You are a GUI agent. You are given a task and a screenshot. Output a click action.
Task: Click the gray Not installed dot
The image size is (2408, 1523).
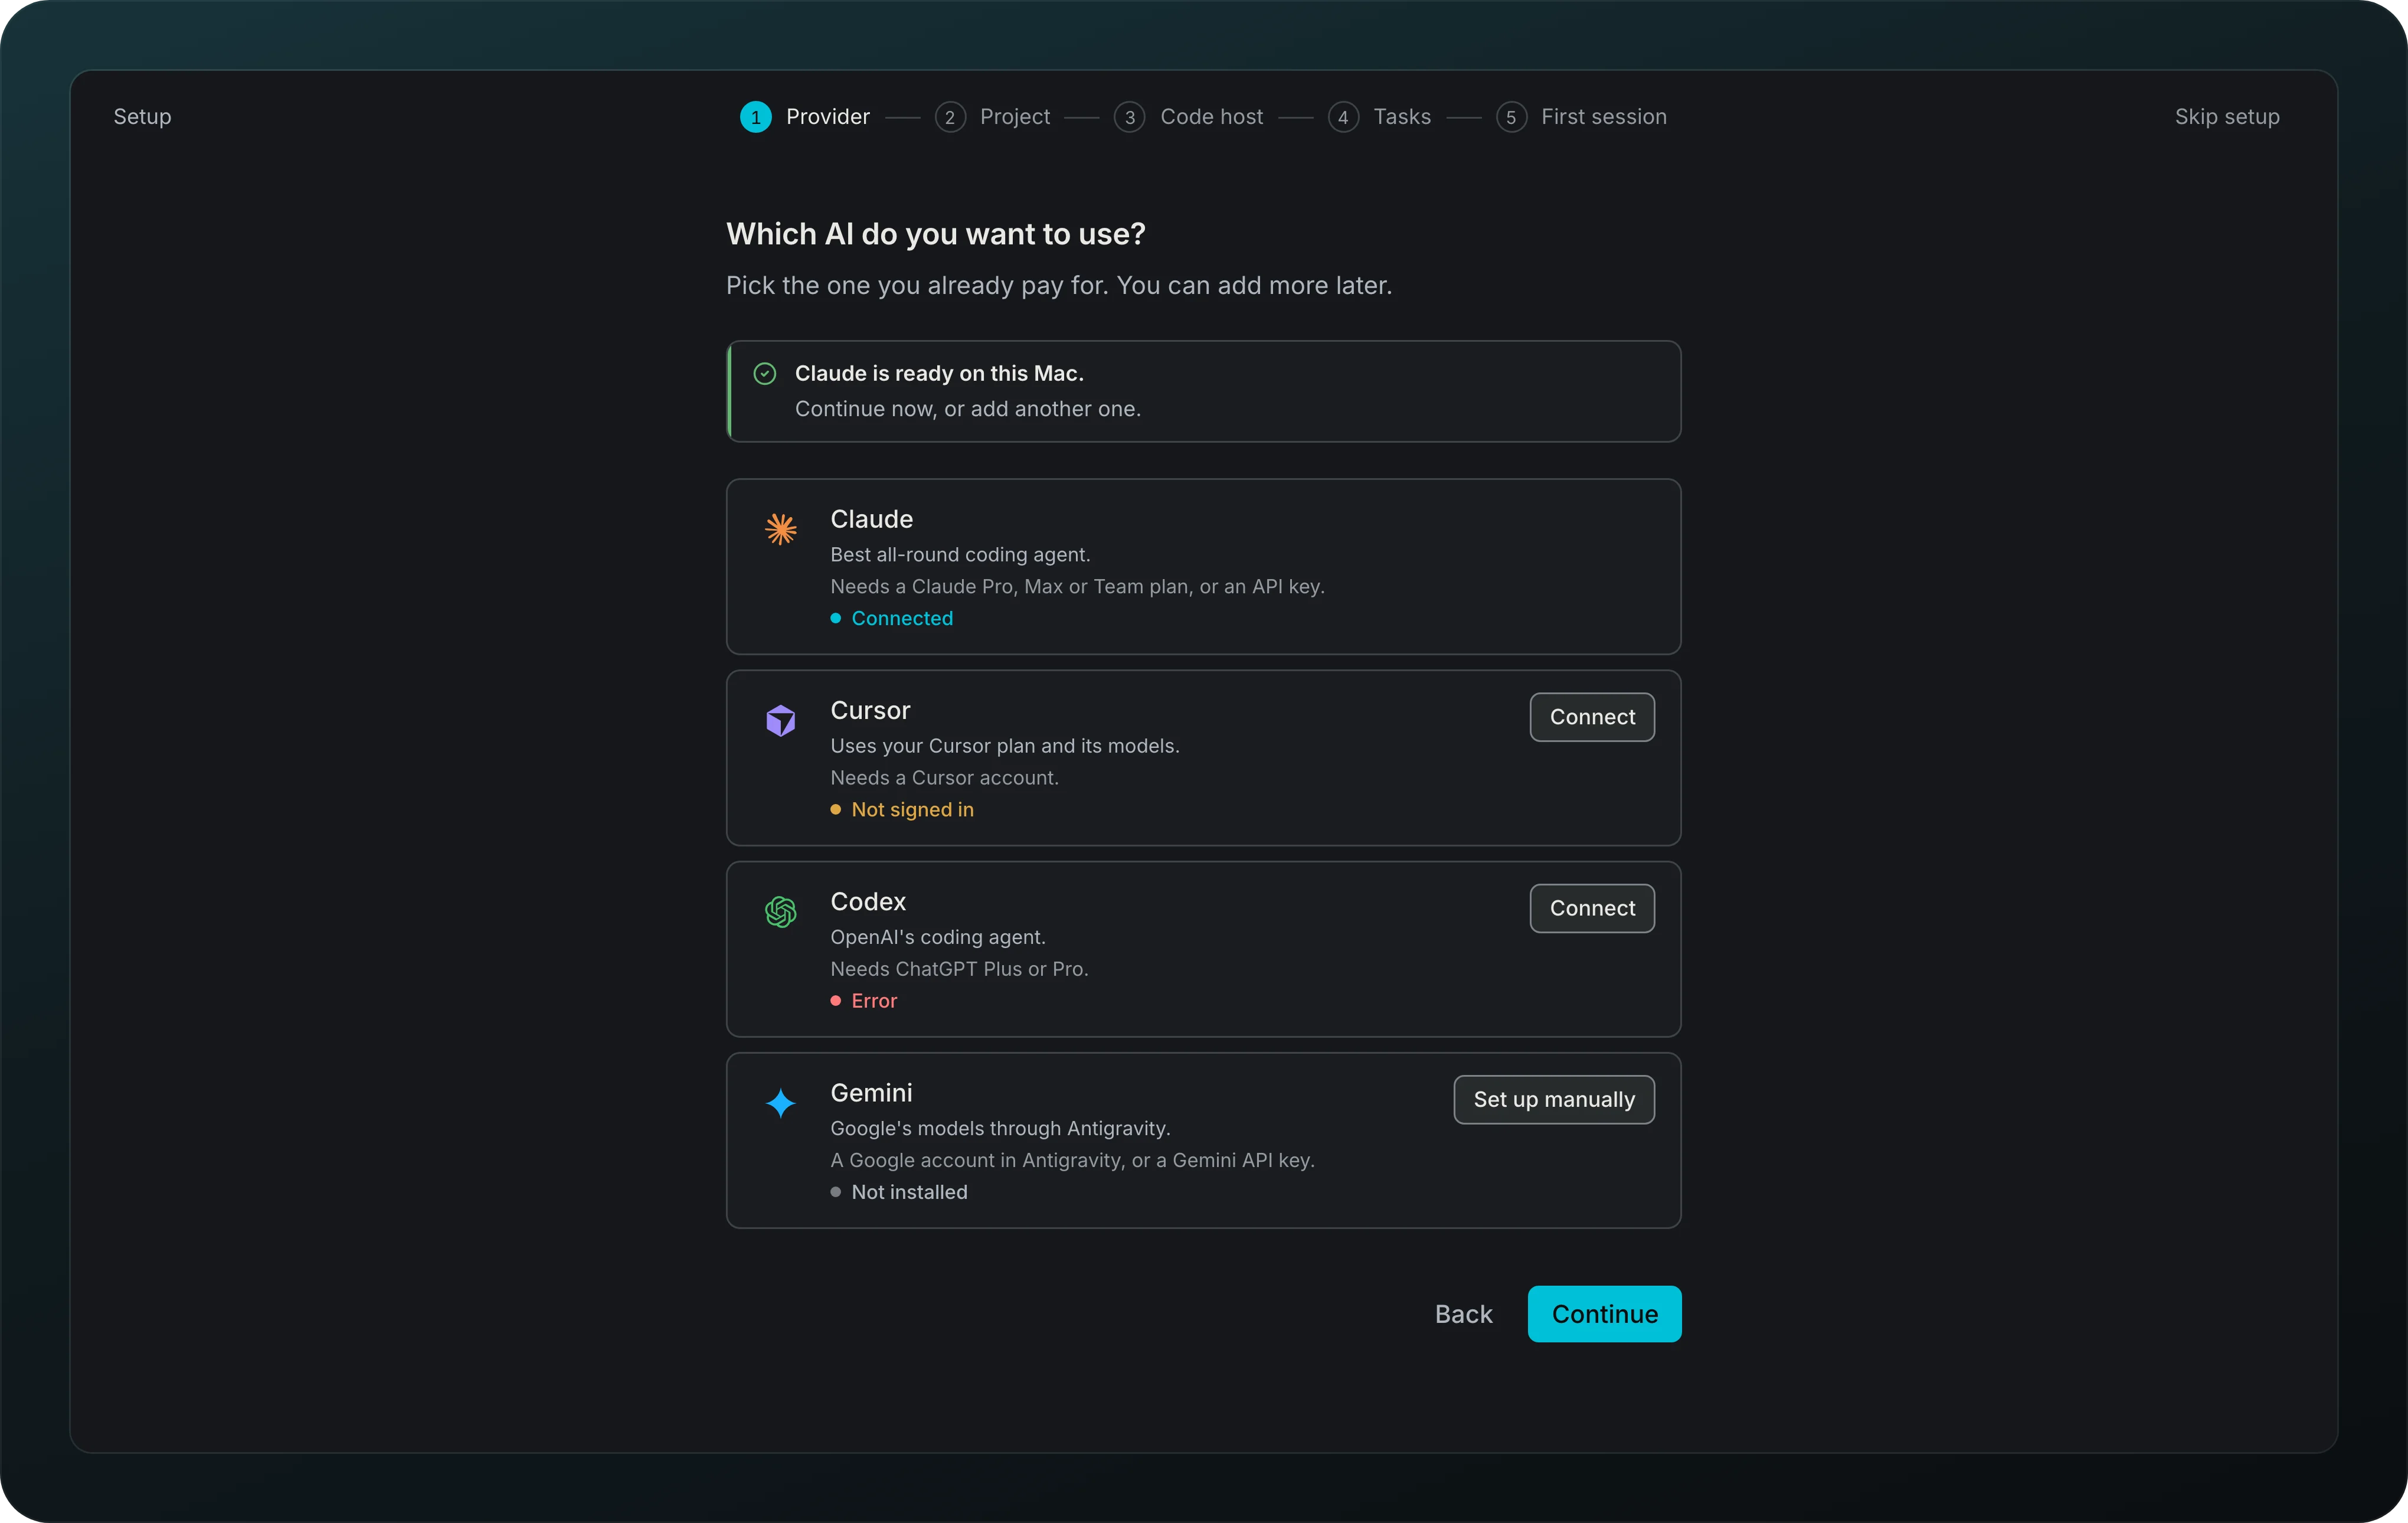835,1192
